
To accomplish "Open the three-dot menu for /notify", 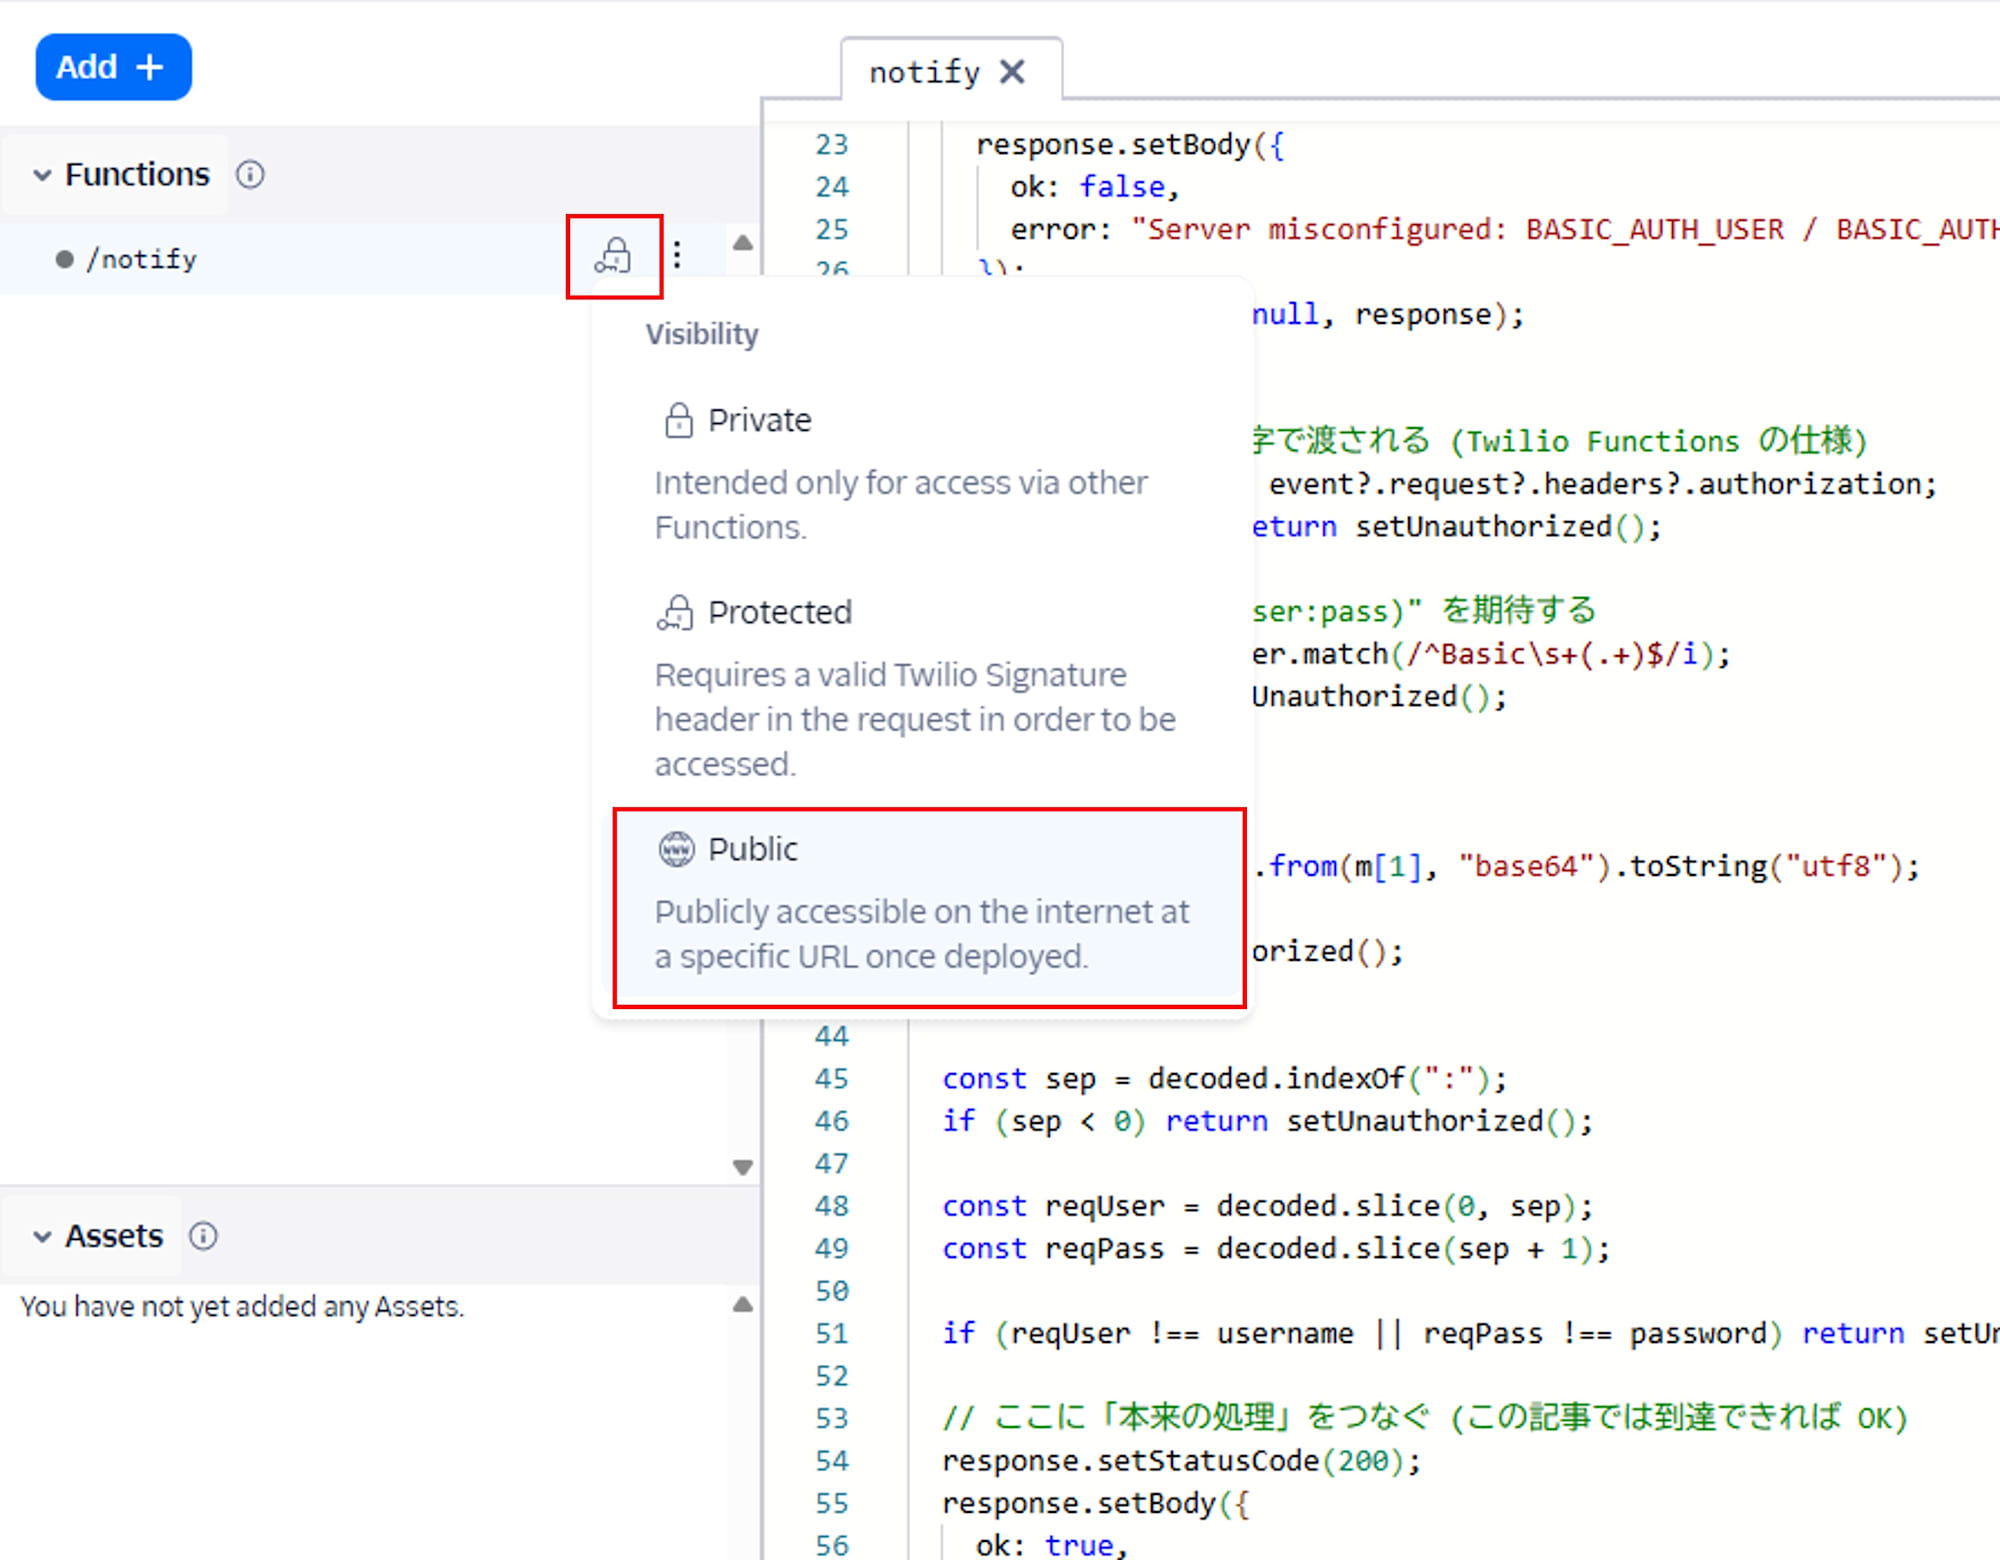I will click(x=677, y=256).
